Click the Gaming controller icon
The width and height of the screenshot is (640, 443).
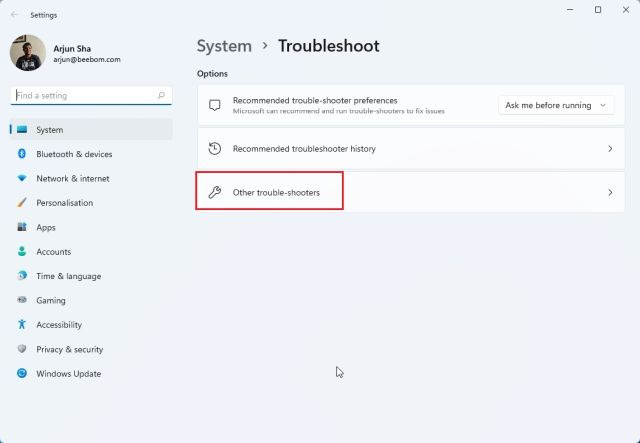click(22, 300)
